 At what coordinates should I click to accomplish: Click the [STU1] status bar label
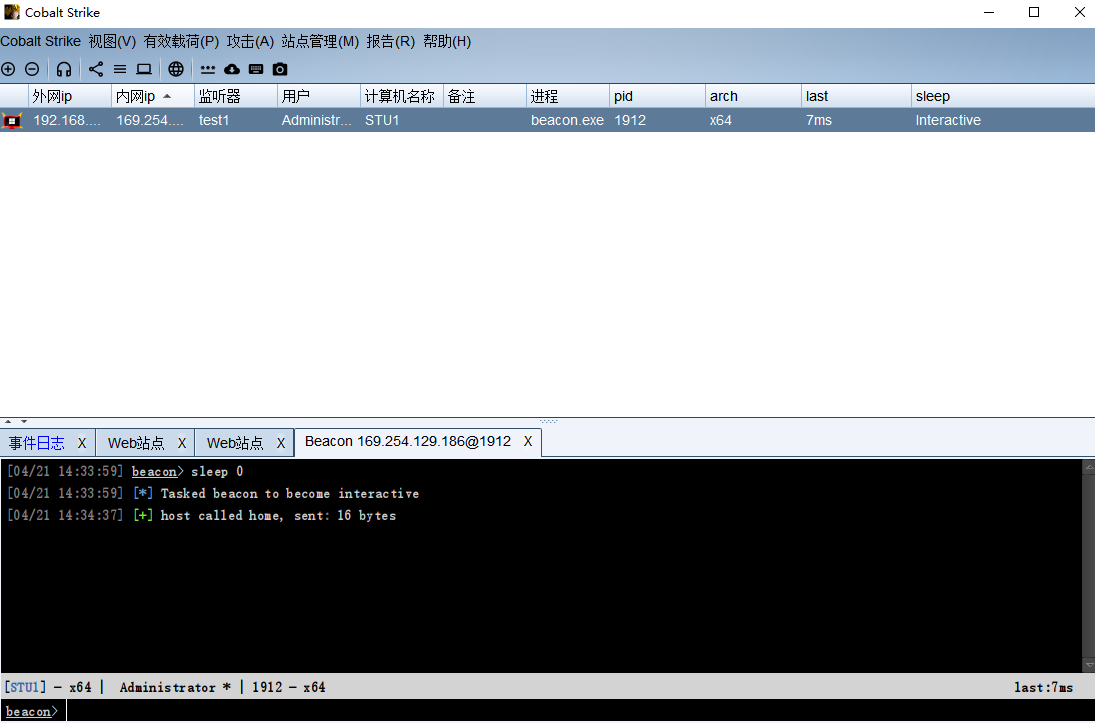(x=25, y=687)
